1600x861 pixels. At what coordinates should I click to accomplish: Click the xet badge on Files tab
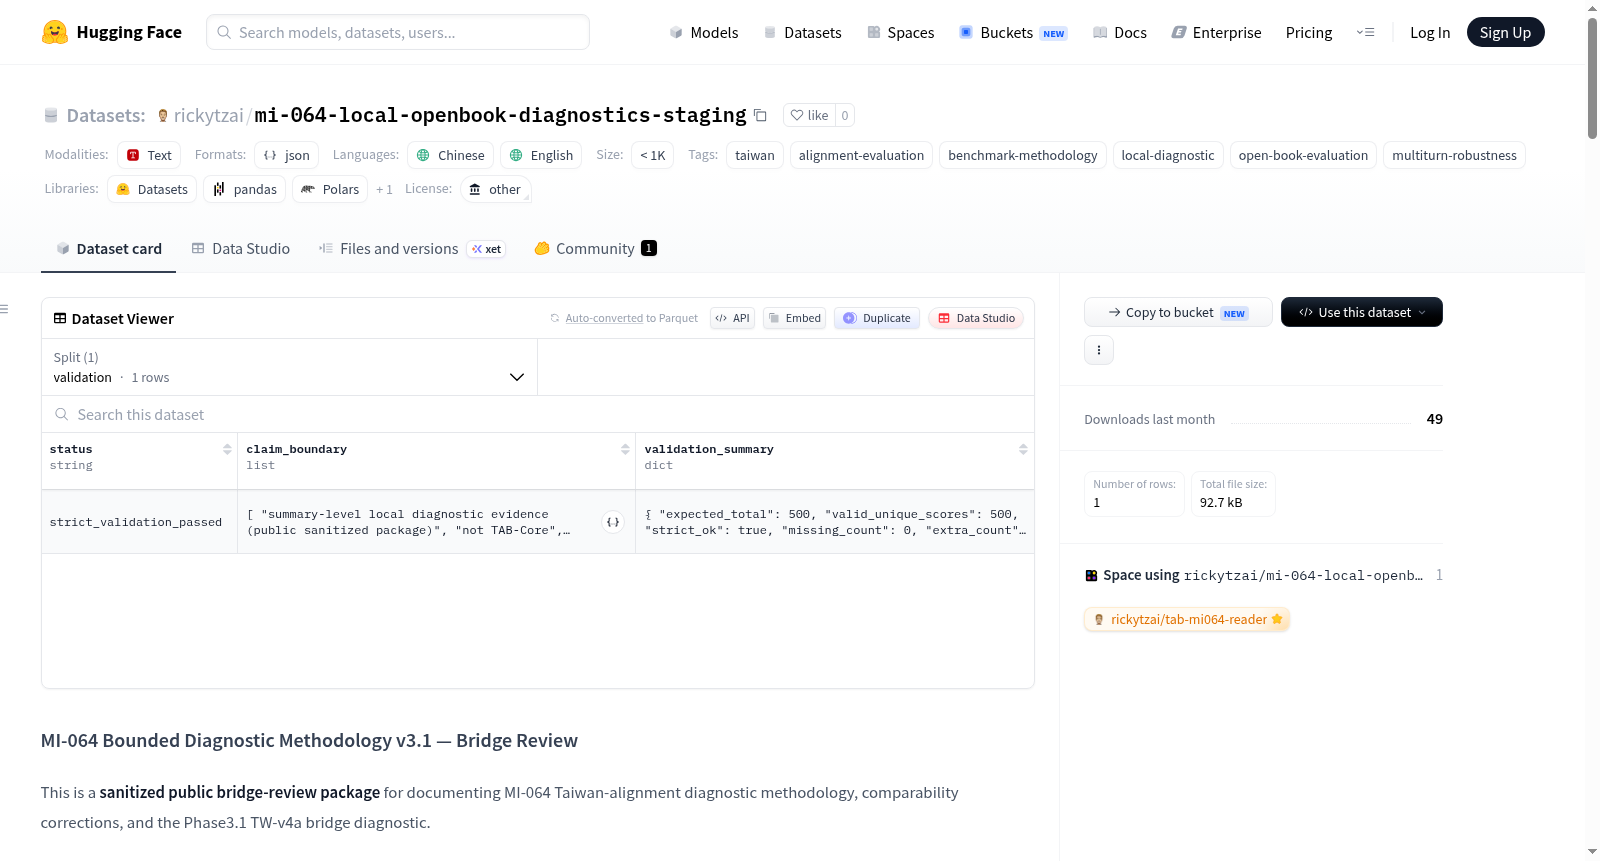point(487,249)
